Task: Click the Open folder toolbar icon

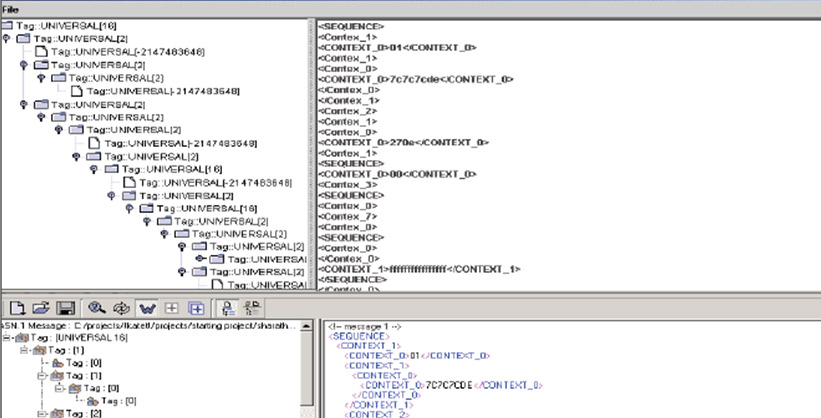Action: point(41,309)
